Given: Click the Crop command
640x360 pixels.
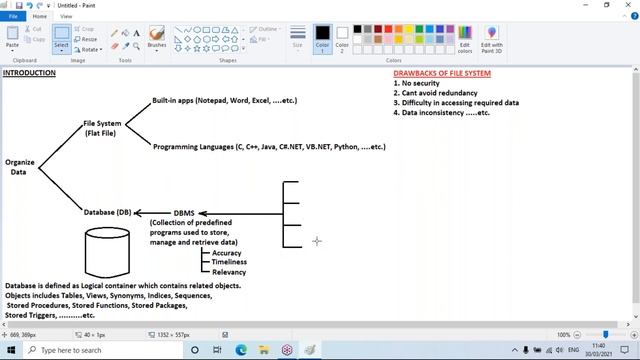Looking at the screenshot, I should point(84,29).
